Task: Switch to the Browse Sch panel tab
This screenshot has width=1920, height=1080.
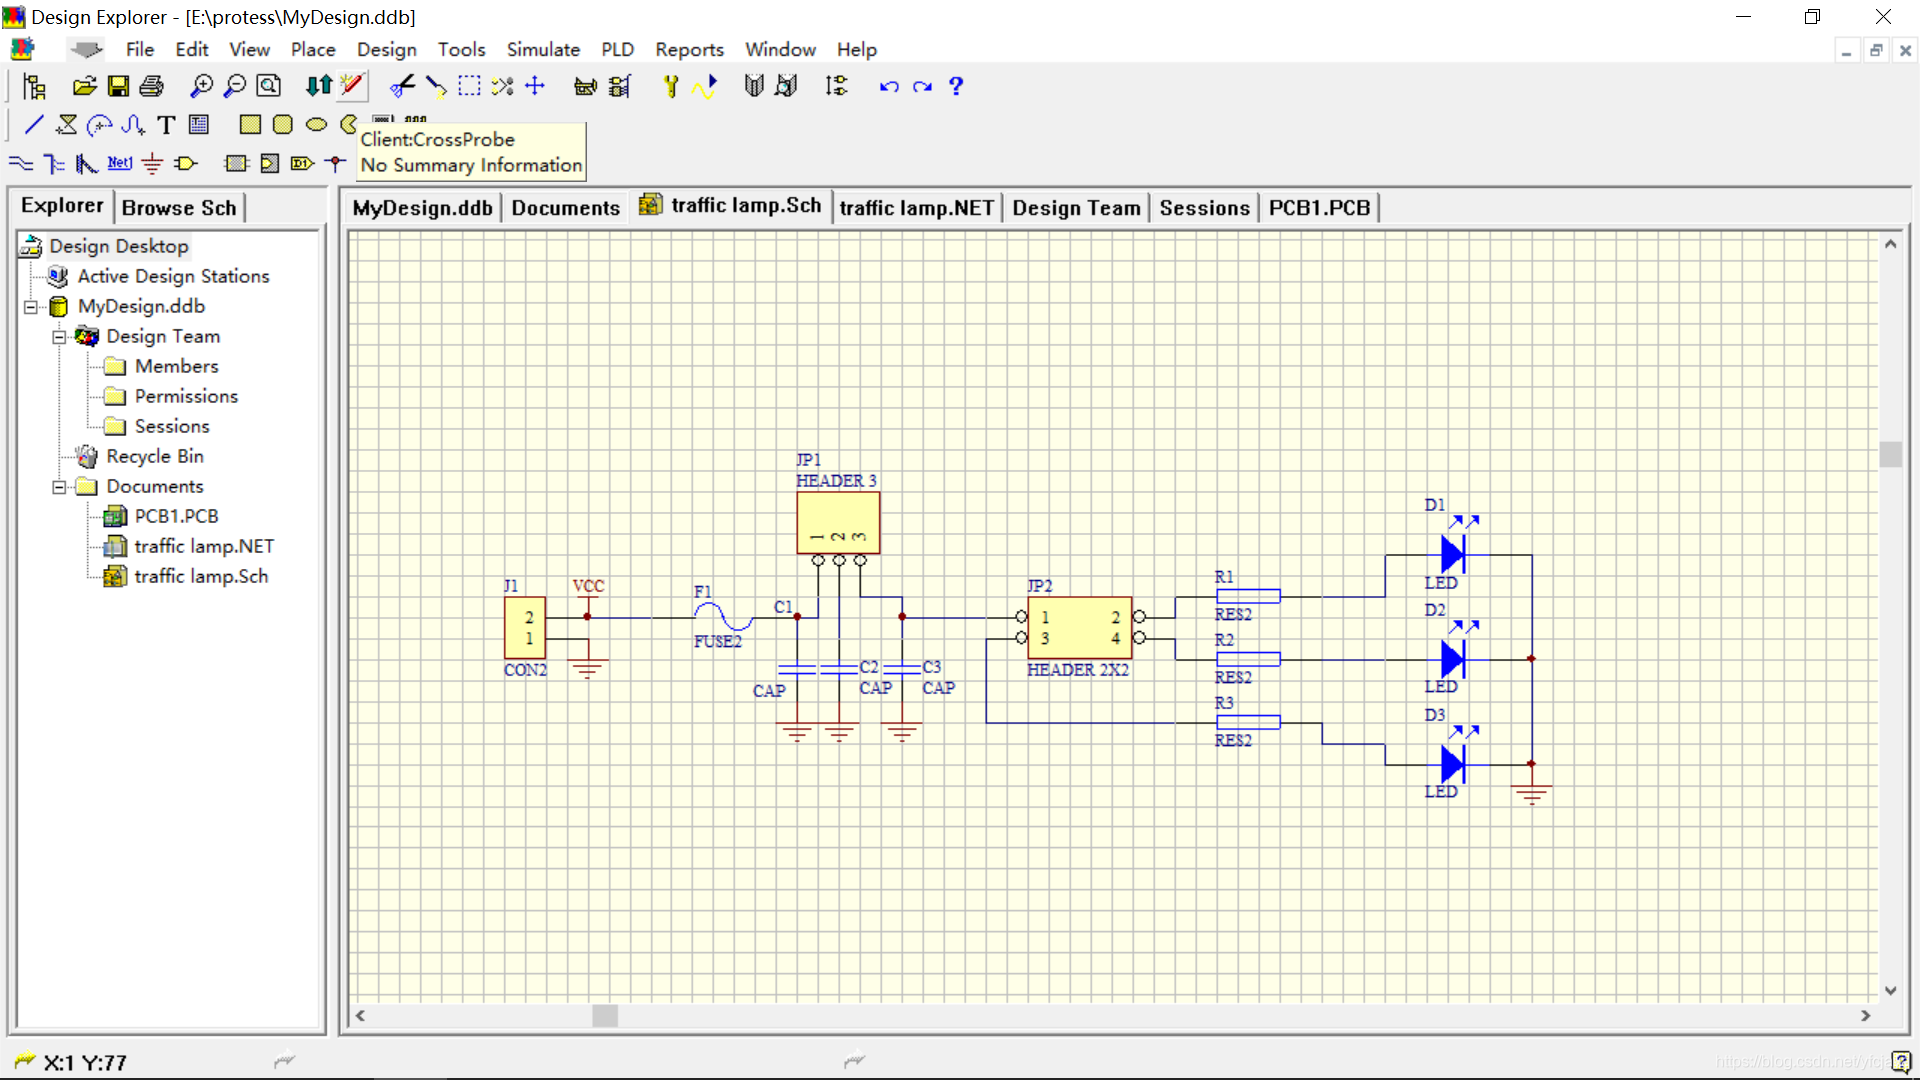Action: [x=179, y=208]
